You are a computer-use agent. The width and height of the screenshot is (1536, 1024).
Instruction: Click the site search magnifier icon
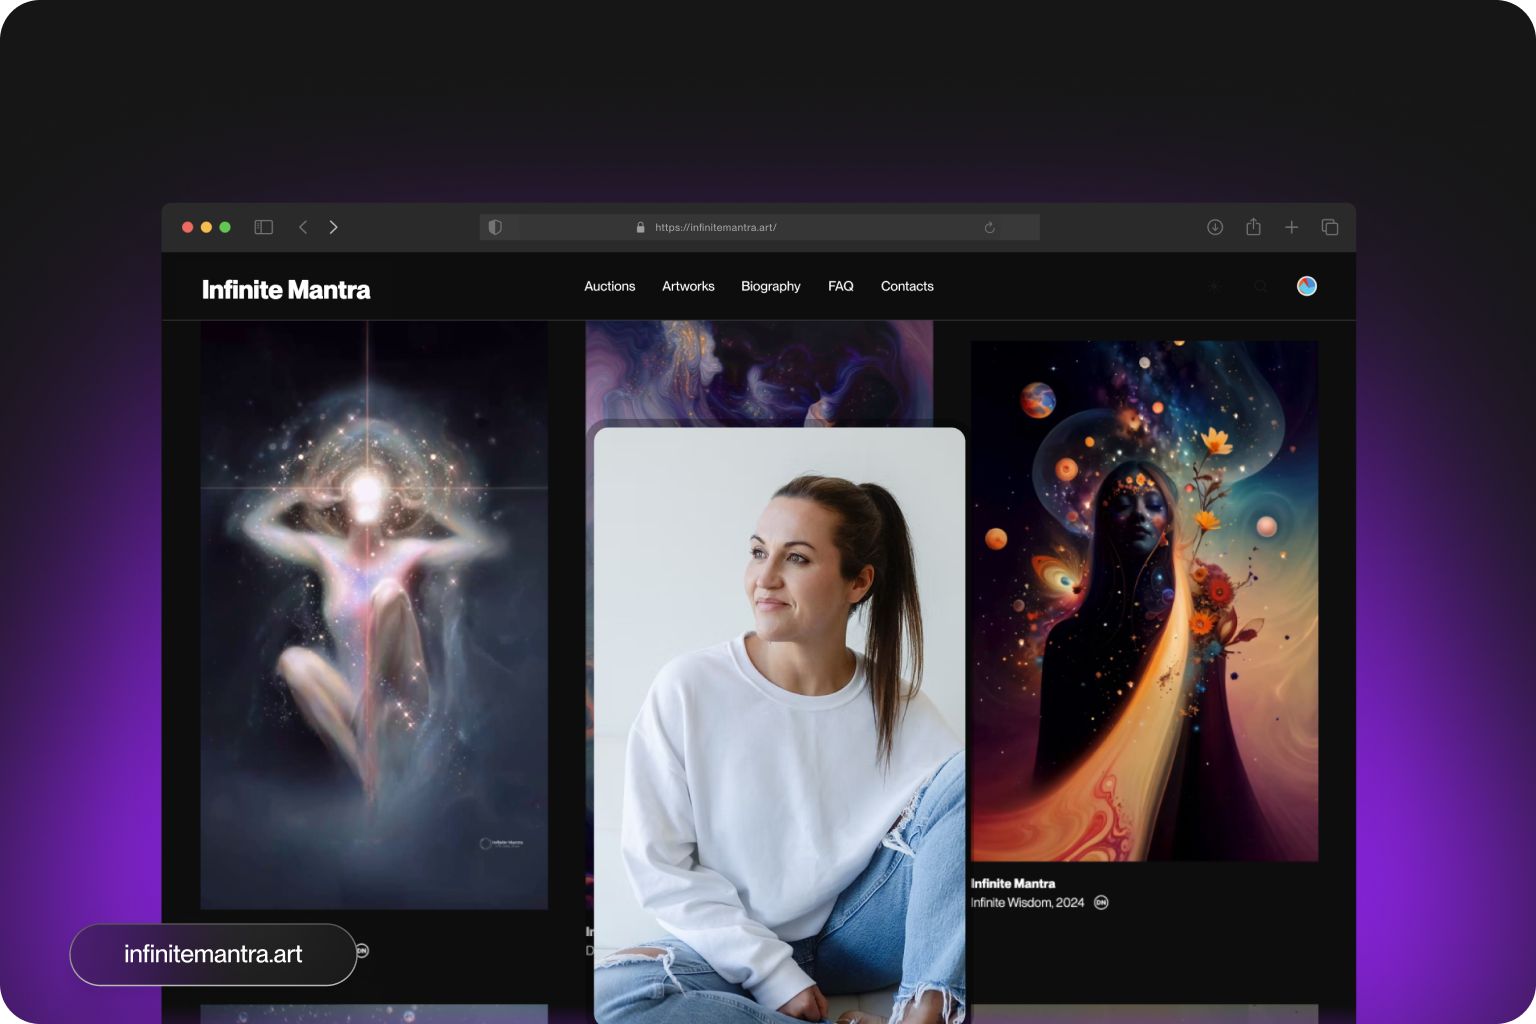click(x=1260, y=286)
